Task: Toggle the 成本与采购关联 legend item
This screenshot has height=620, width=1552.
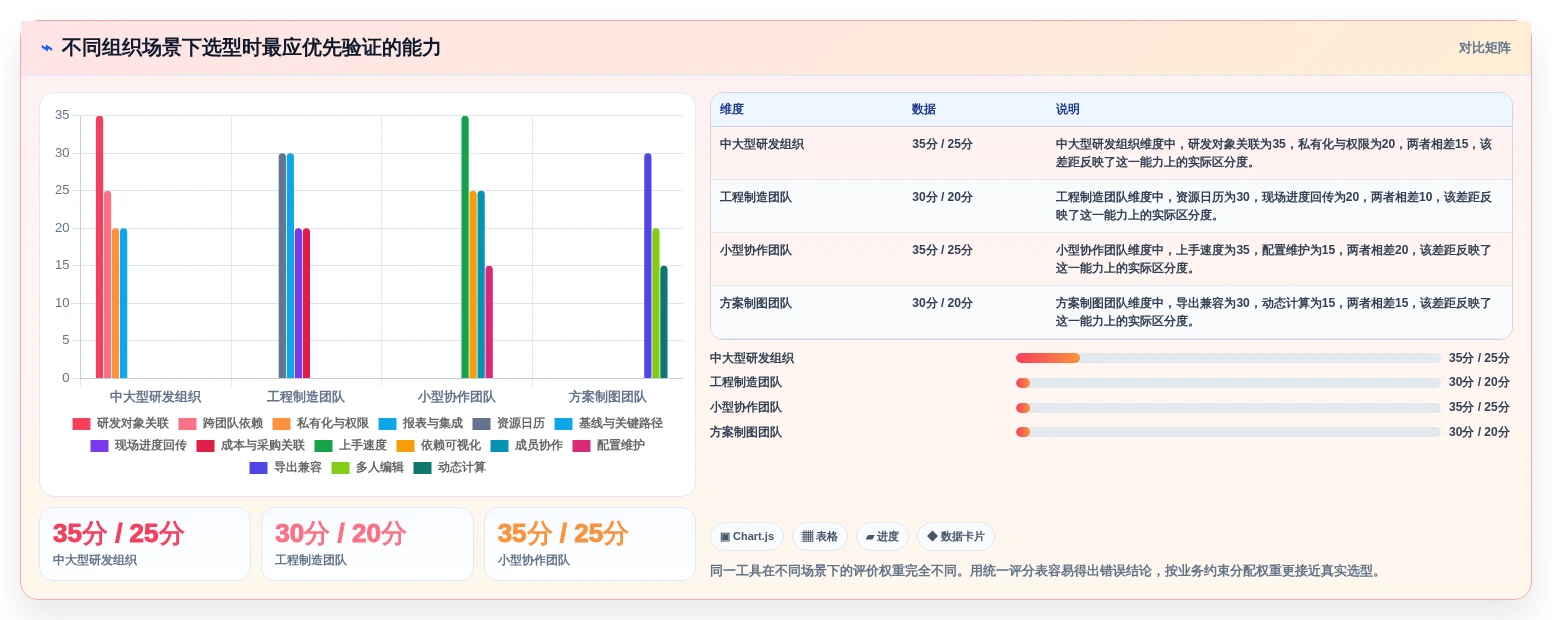Action: point(250,446)
